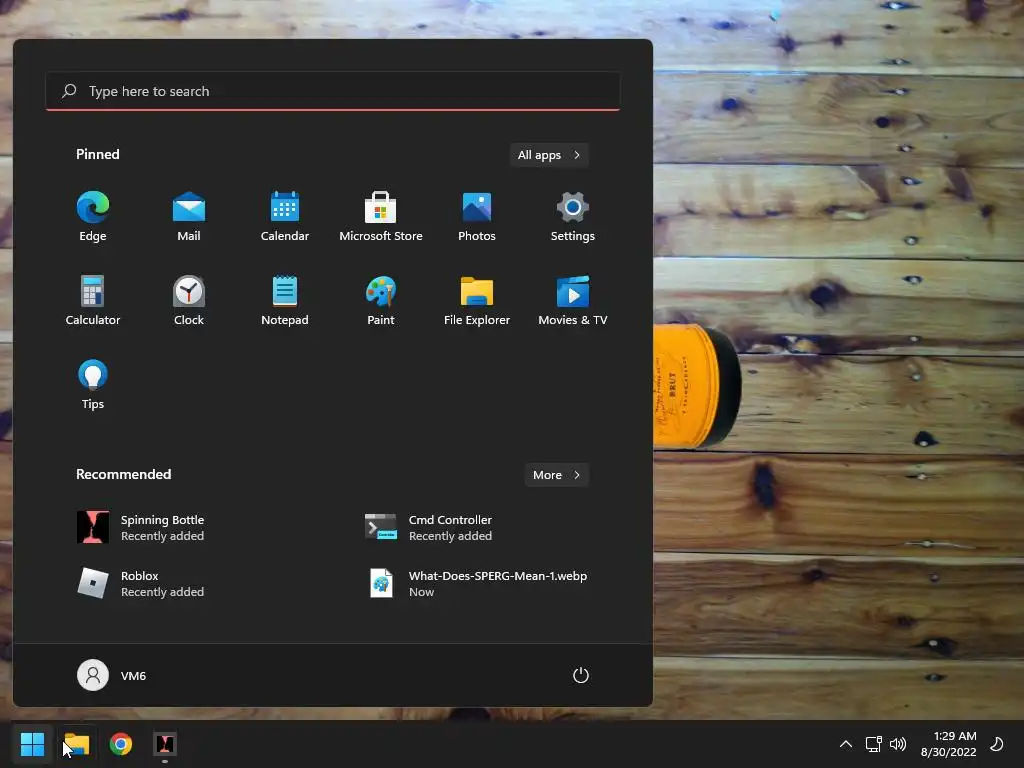1024x768 pixels.
Task: Switch to Spinning Bottle on the taskbar
Action: 165,744
